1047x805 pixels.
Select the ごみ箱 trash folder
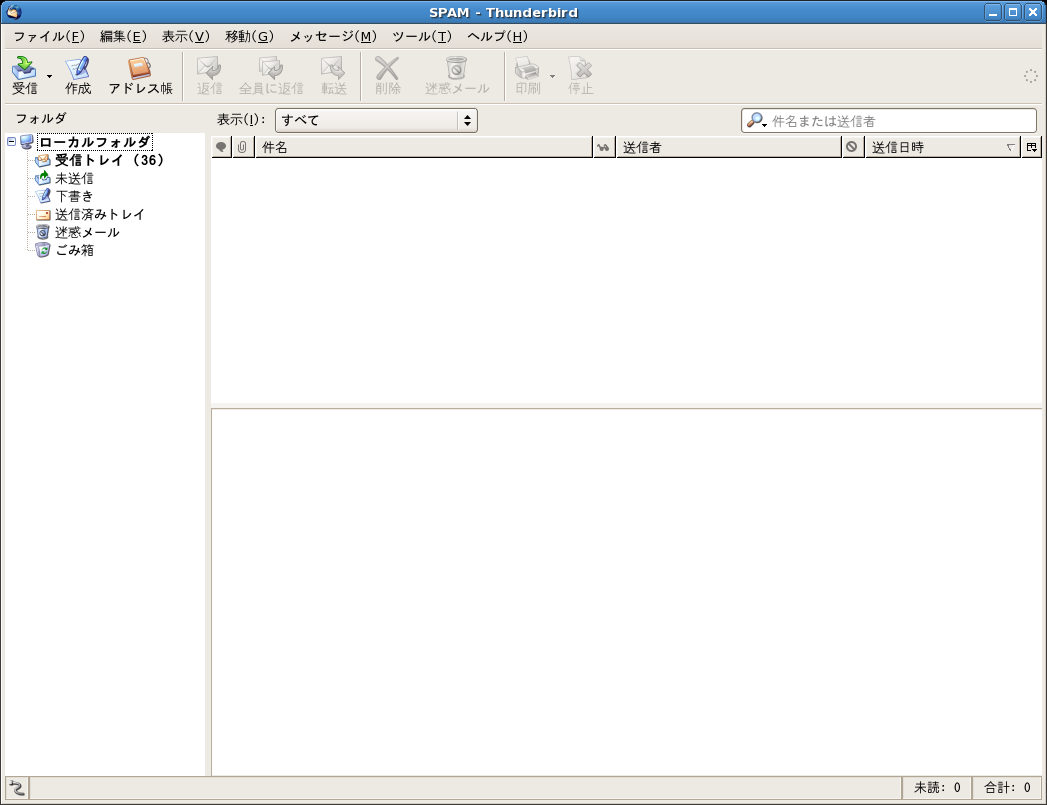[x=74, y=250]
